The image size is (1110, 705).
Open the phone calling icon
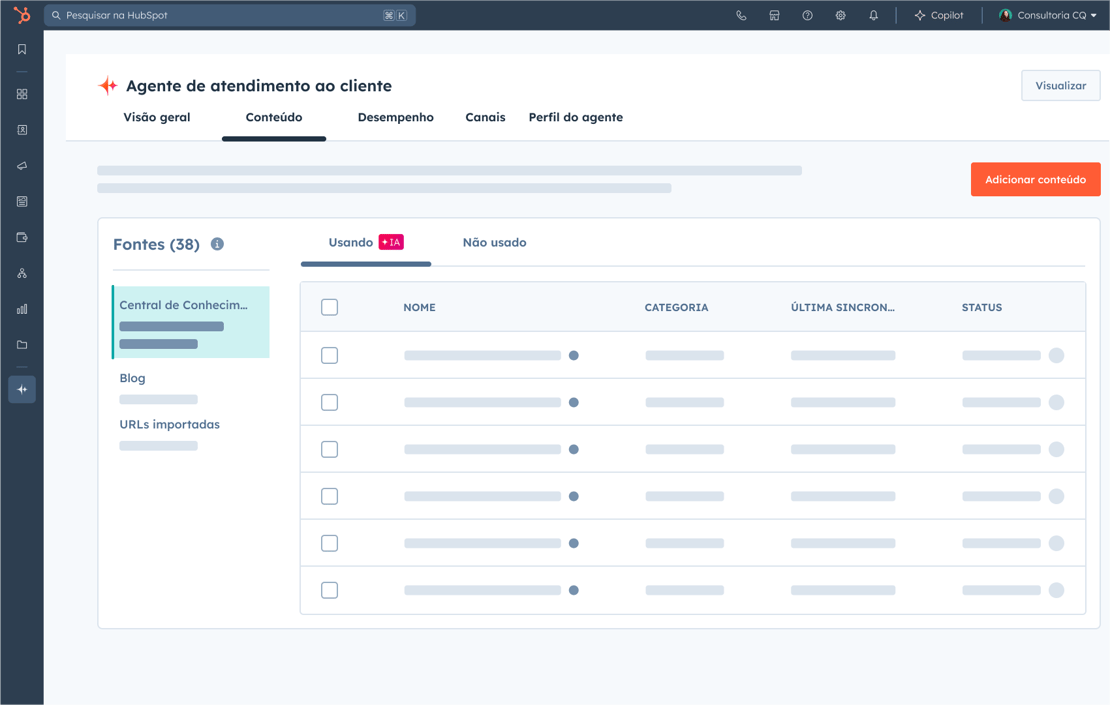741,16
